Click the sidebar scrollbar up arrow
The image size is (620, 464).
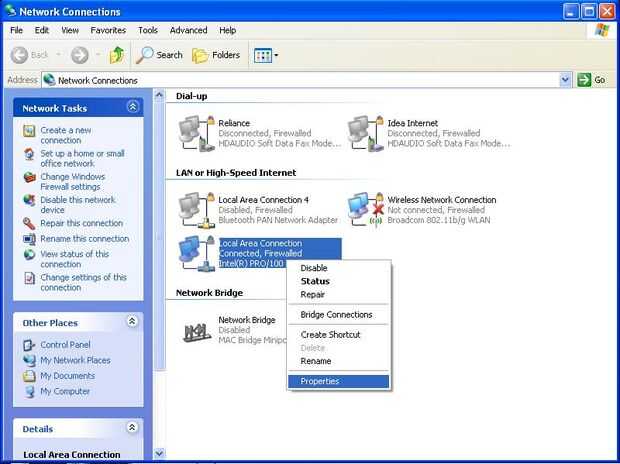tap(159, 95)
